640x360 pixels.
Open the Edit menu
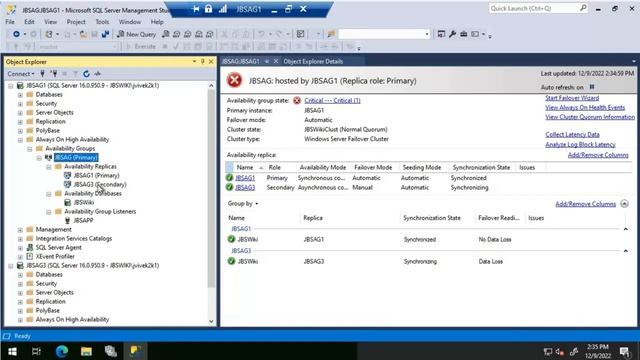(29, 22)
